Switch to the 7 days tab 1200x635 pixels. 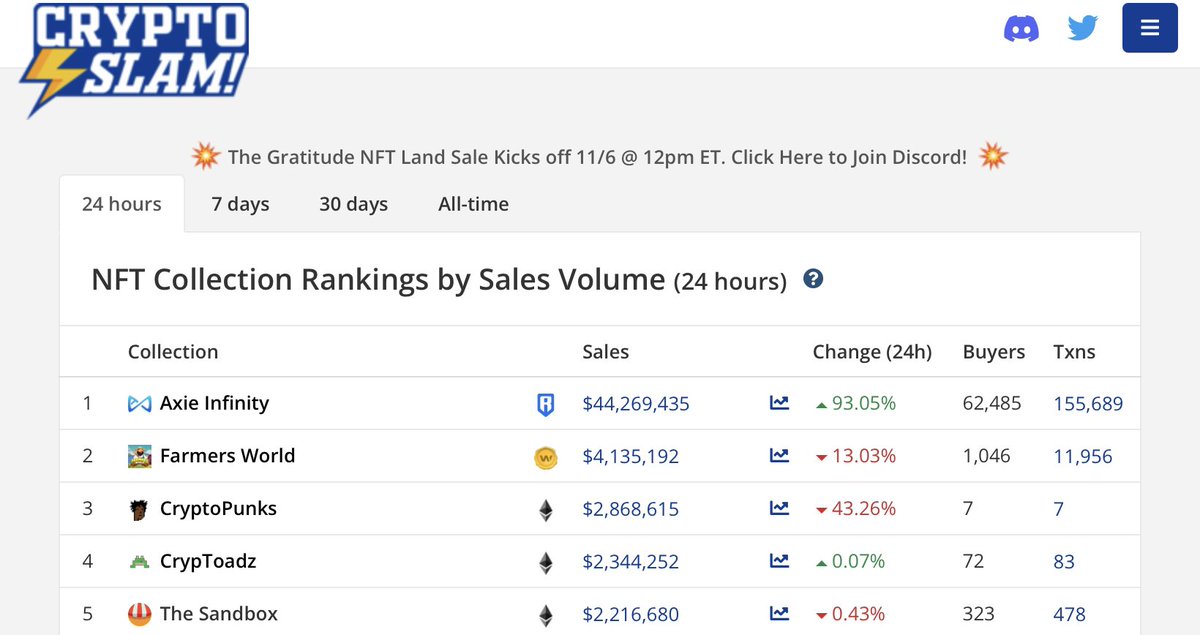(240, 204)
